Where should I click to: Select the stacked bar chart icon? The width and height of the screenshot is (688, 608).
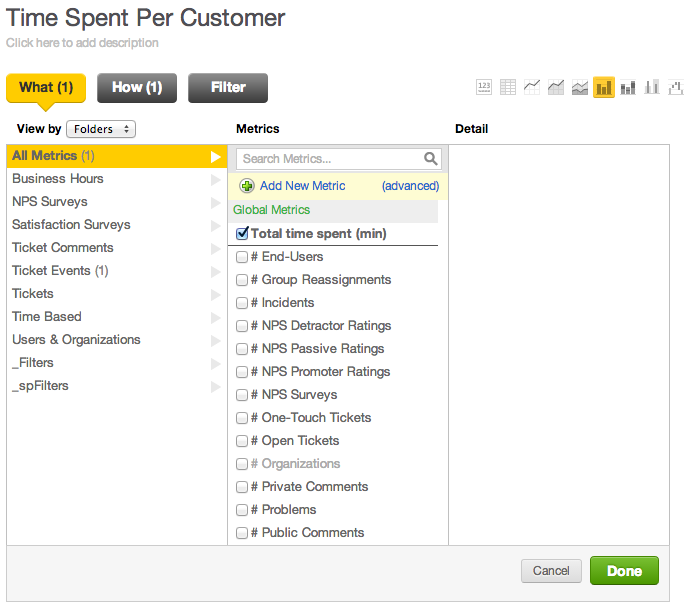(628, 87)
